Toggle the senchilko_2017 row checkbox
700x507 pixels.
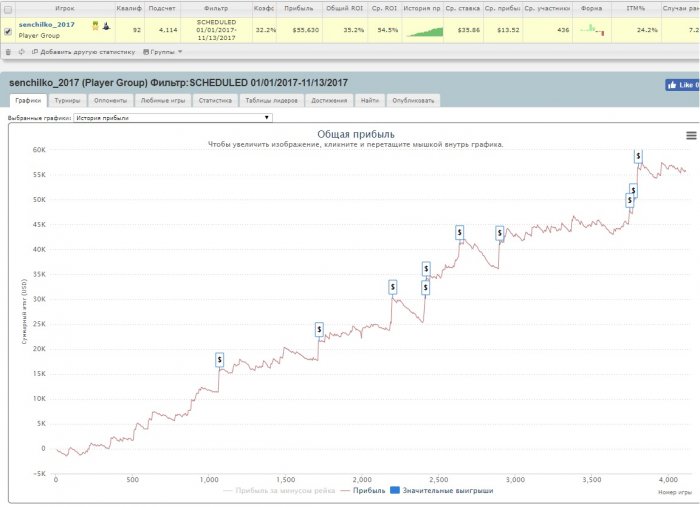pos(9,31)
